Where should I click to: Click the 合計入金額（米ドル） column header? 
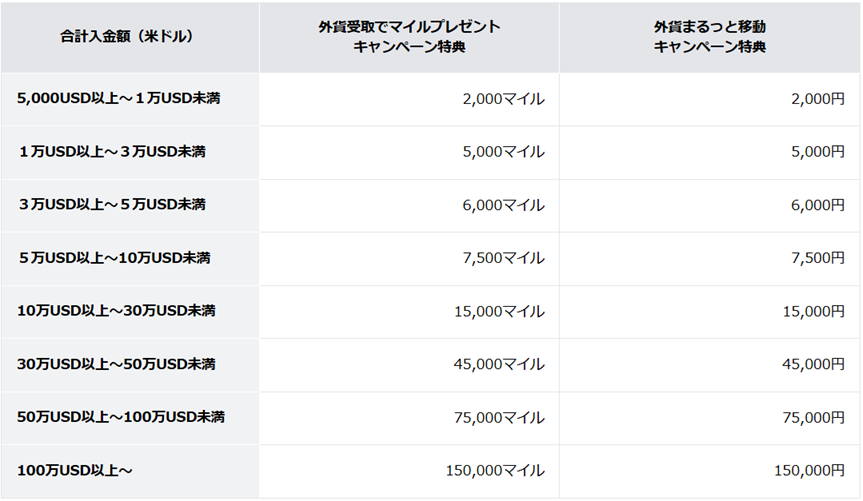pos(126,37)
